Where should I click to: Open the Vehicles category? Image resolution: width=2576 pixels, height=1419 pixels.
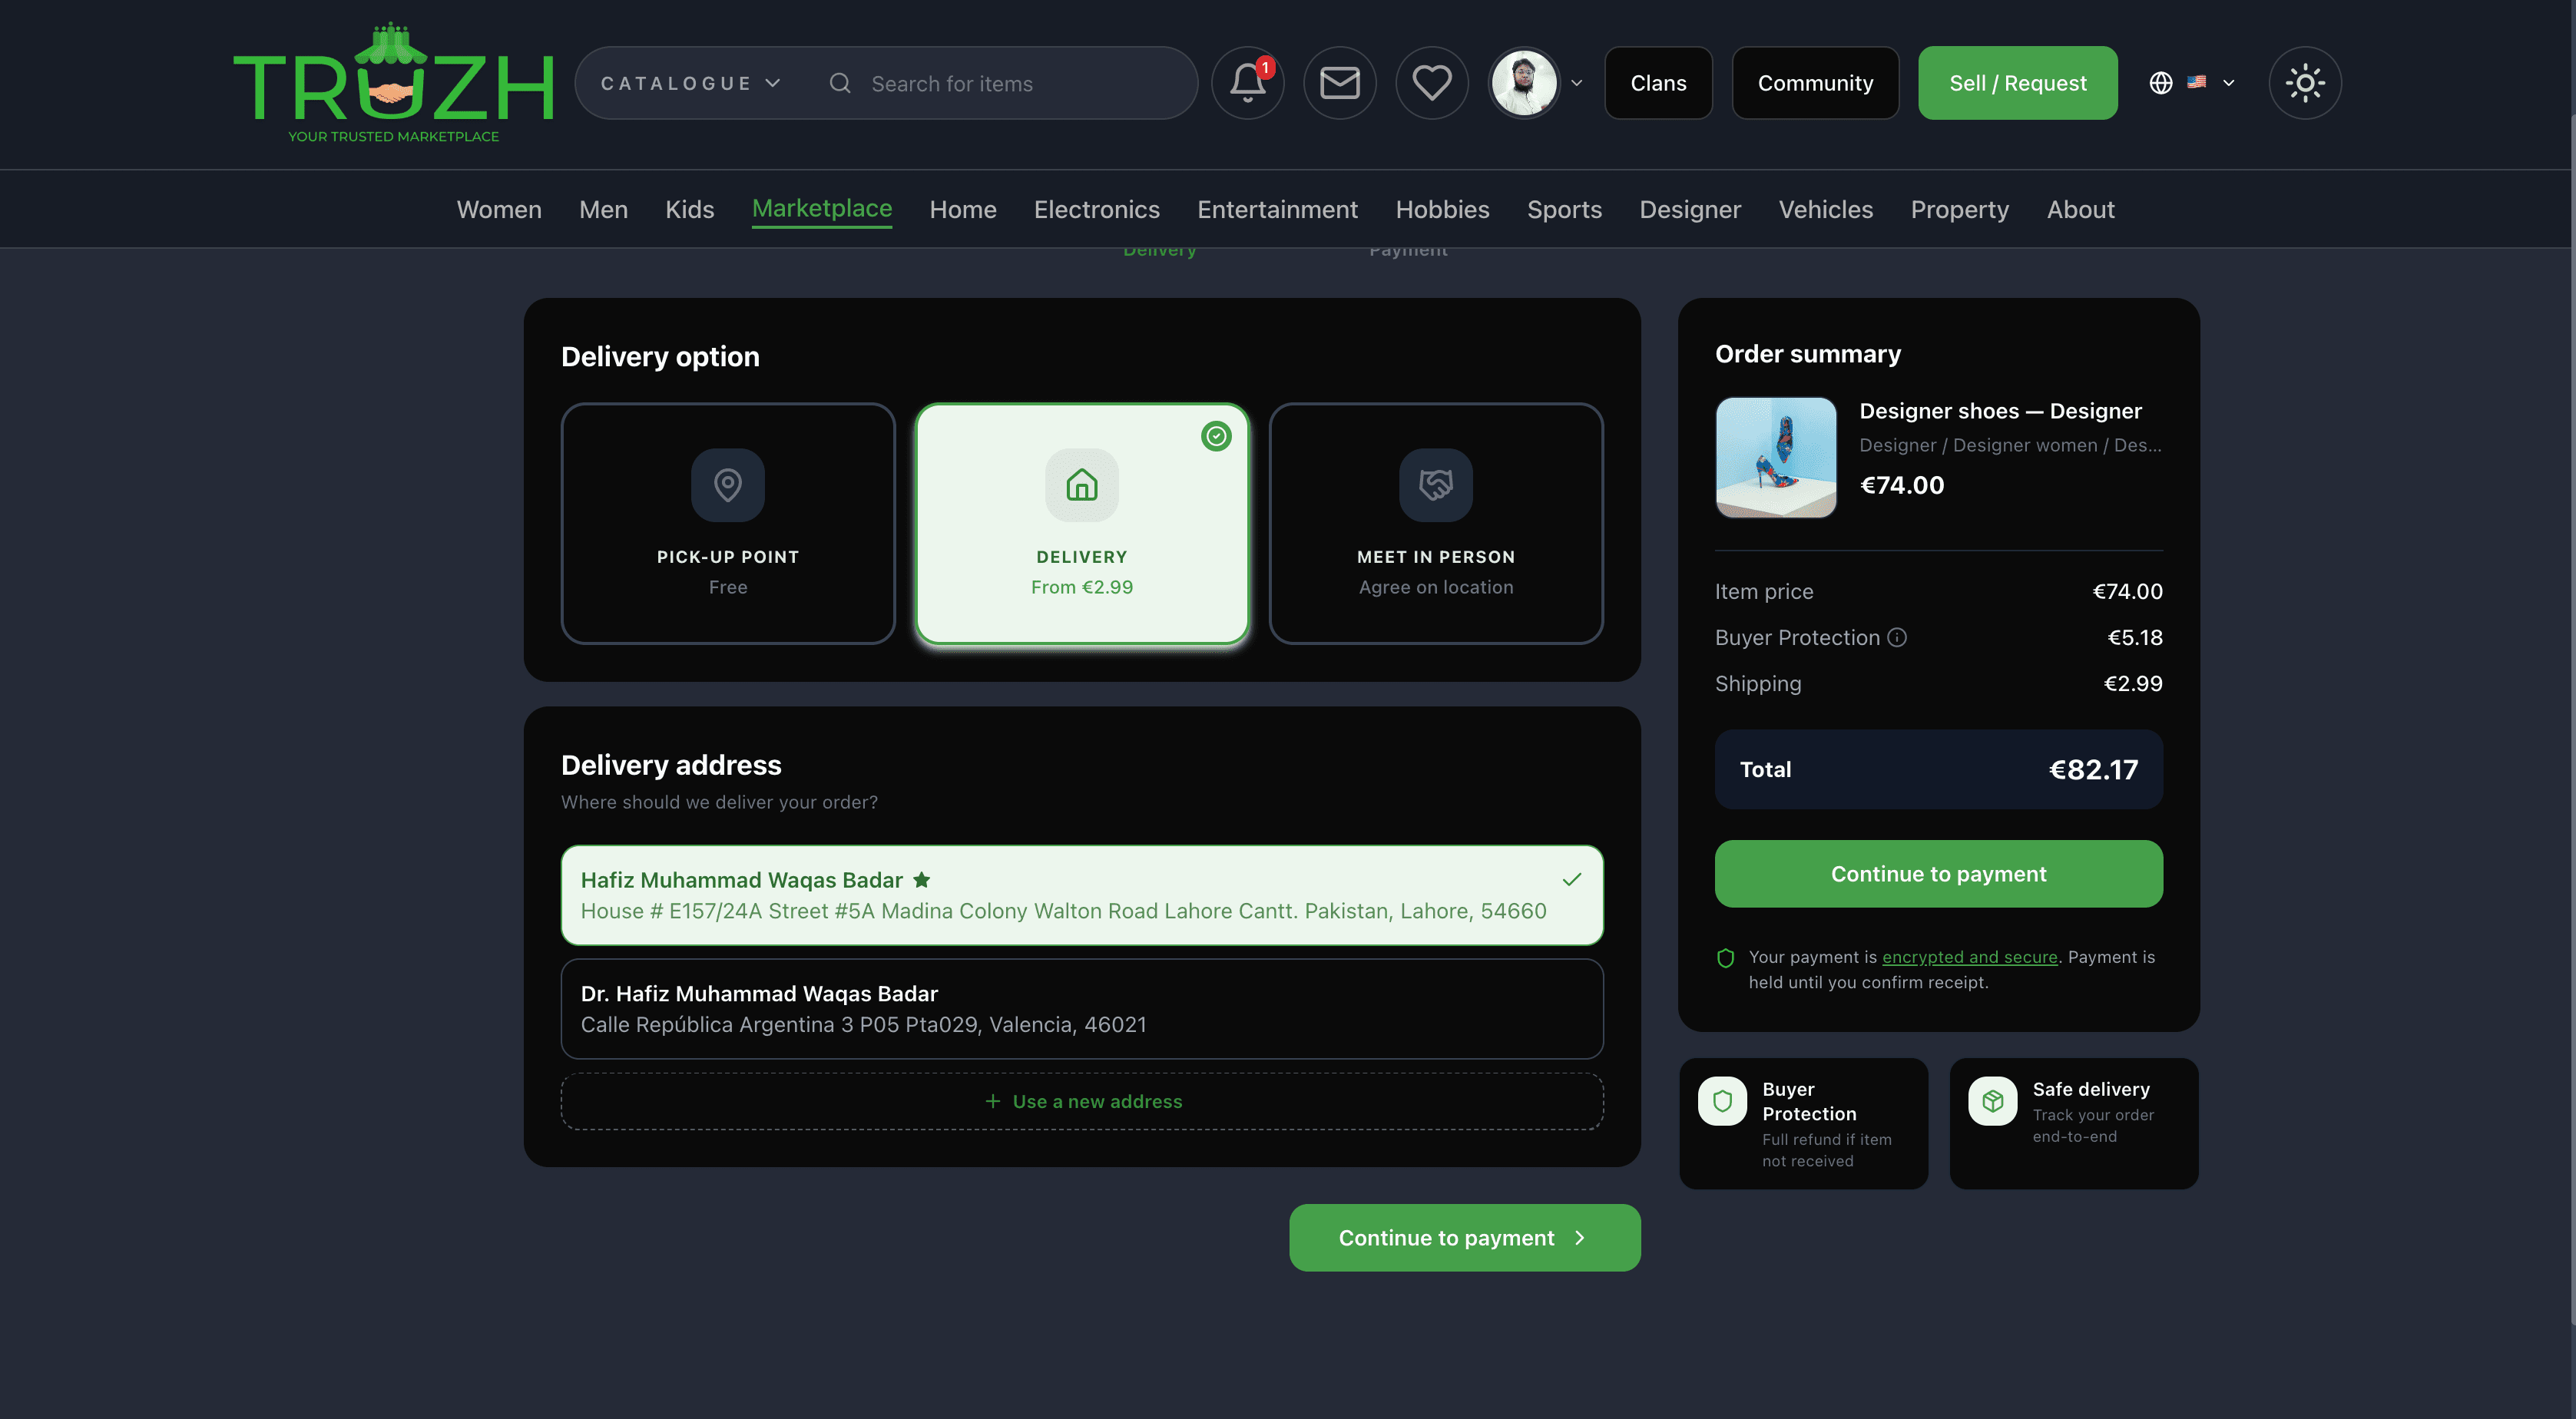pos(1826,209)
